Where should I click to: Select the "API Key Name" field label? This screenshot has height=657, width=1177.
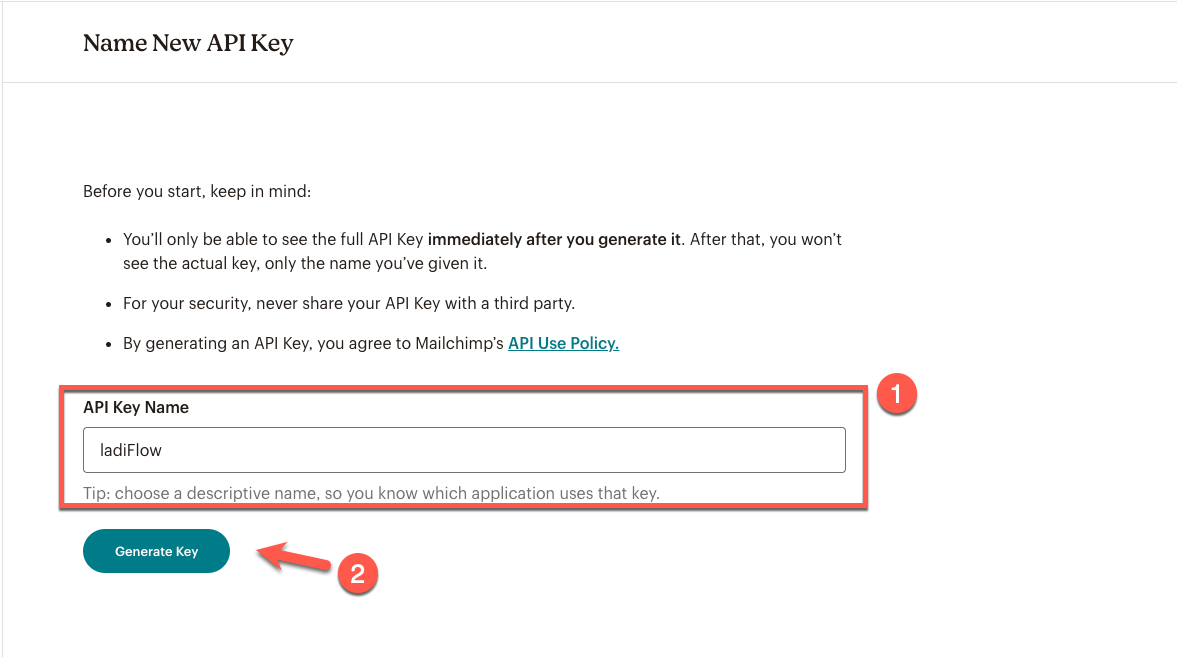coord(136,408)
